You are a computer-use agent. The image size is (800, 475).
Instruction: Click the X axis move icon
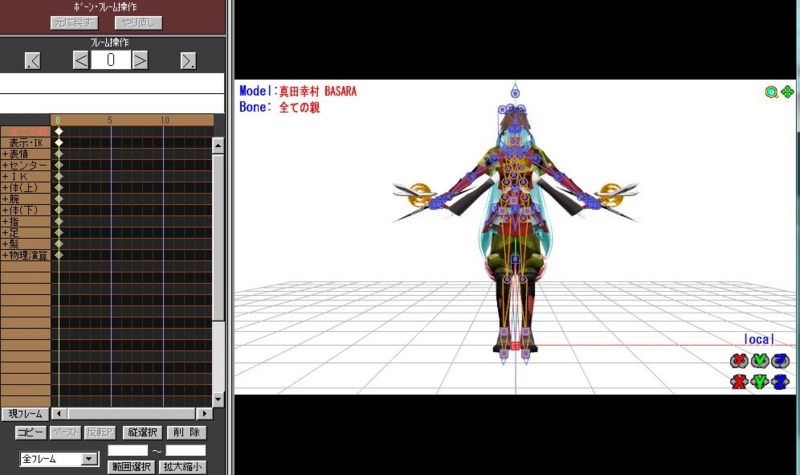tap(739, 381)
